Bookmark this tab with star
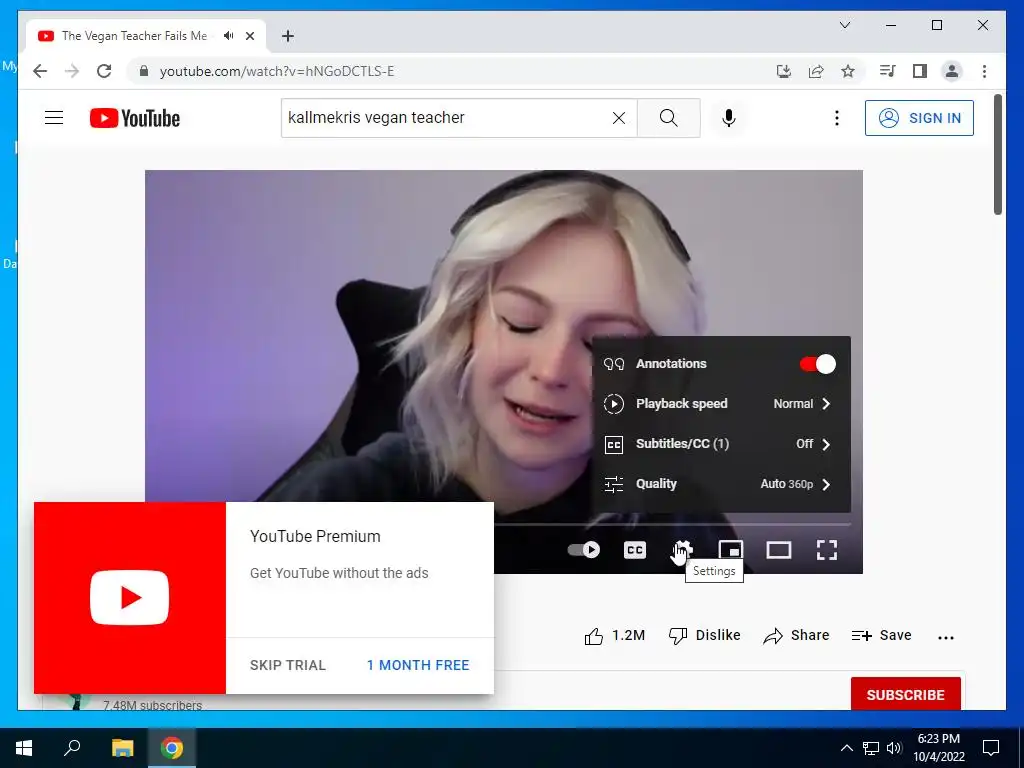 point(848,71)
